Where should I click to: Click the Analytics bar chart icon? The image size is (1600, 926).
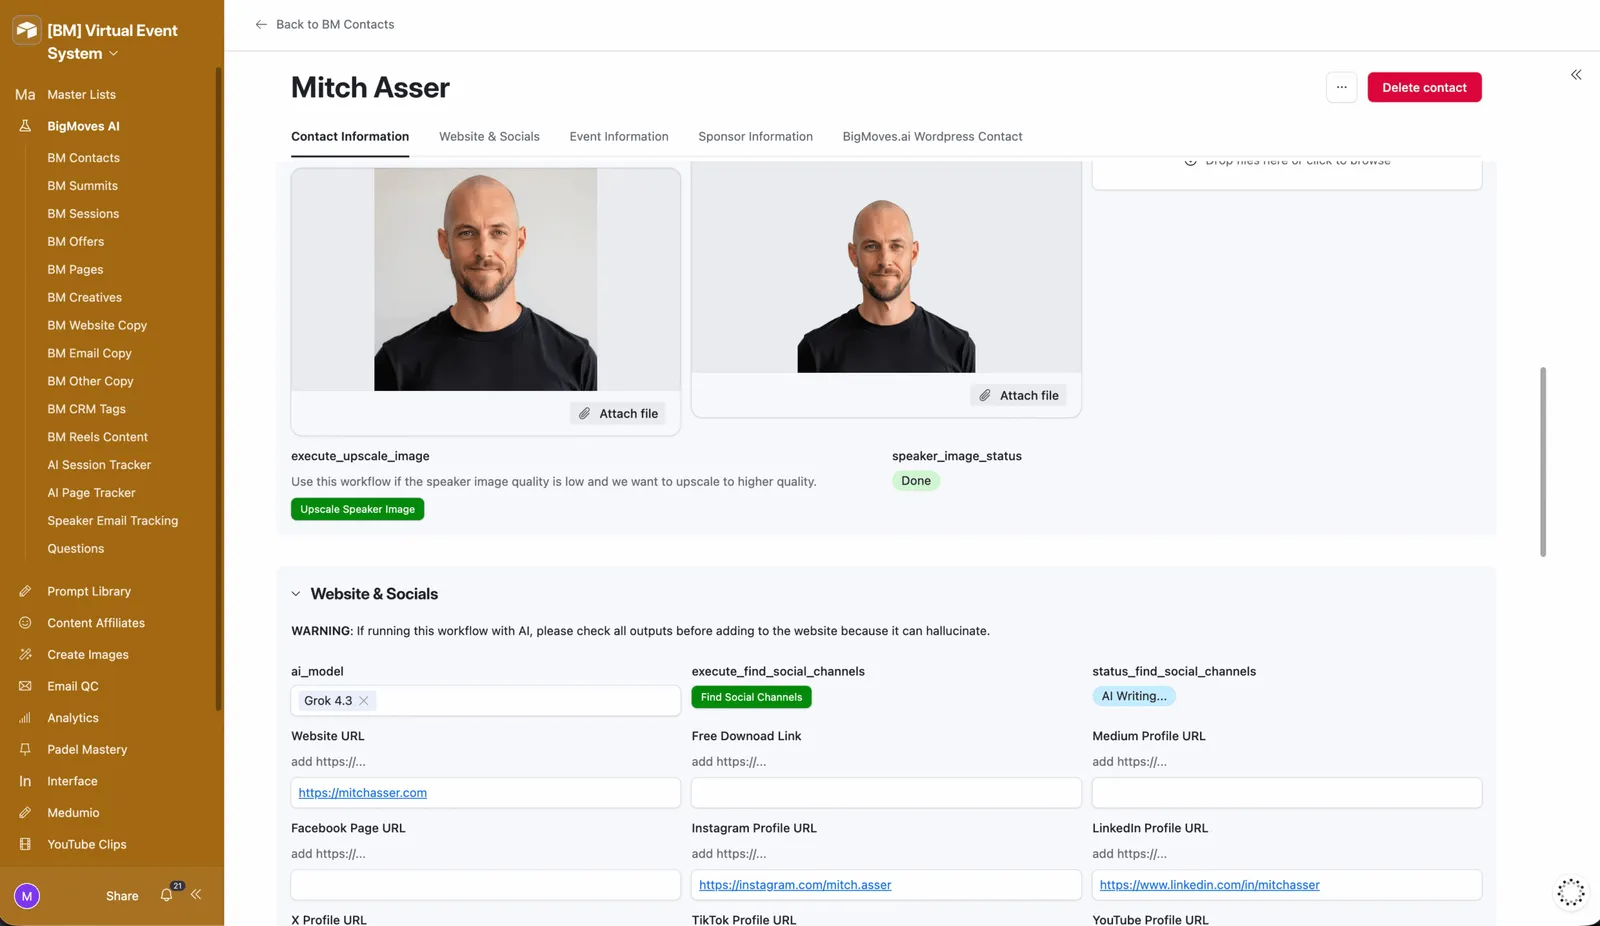(x=25, y=718)
